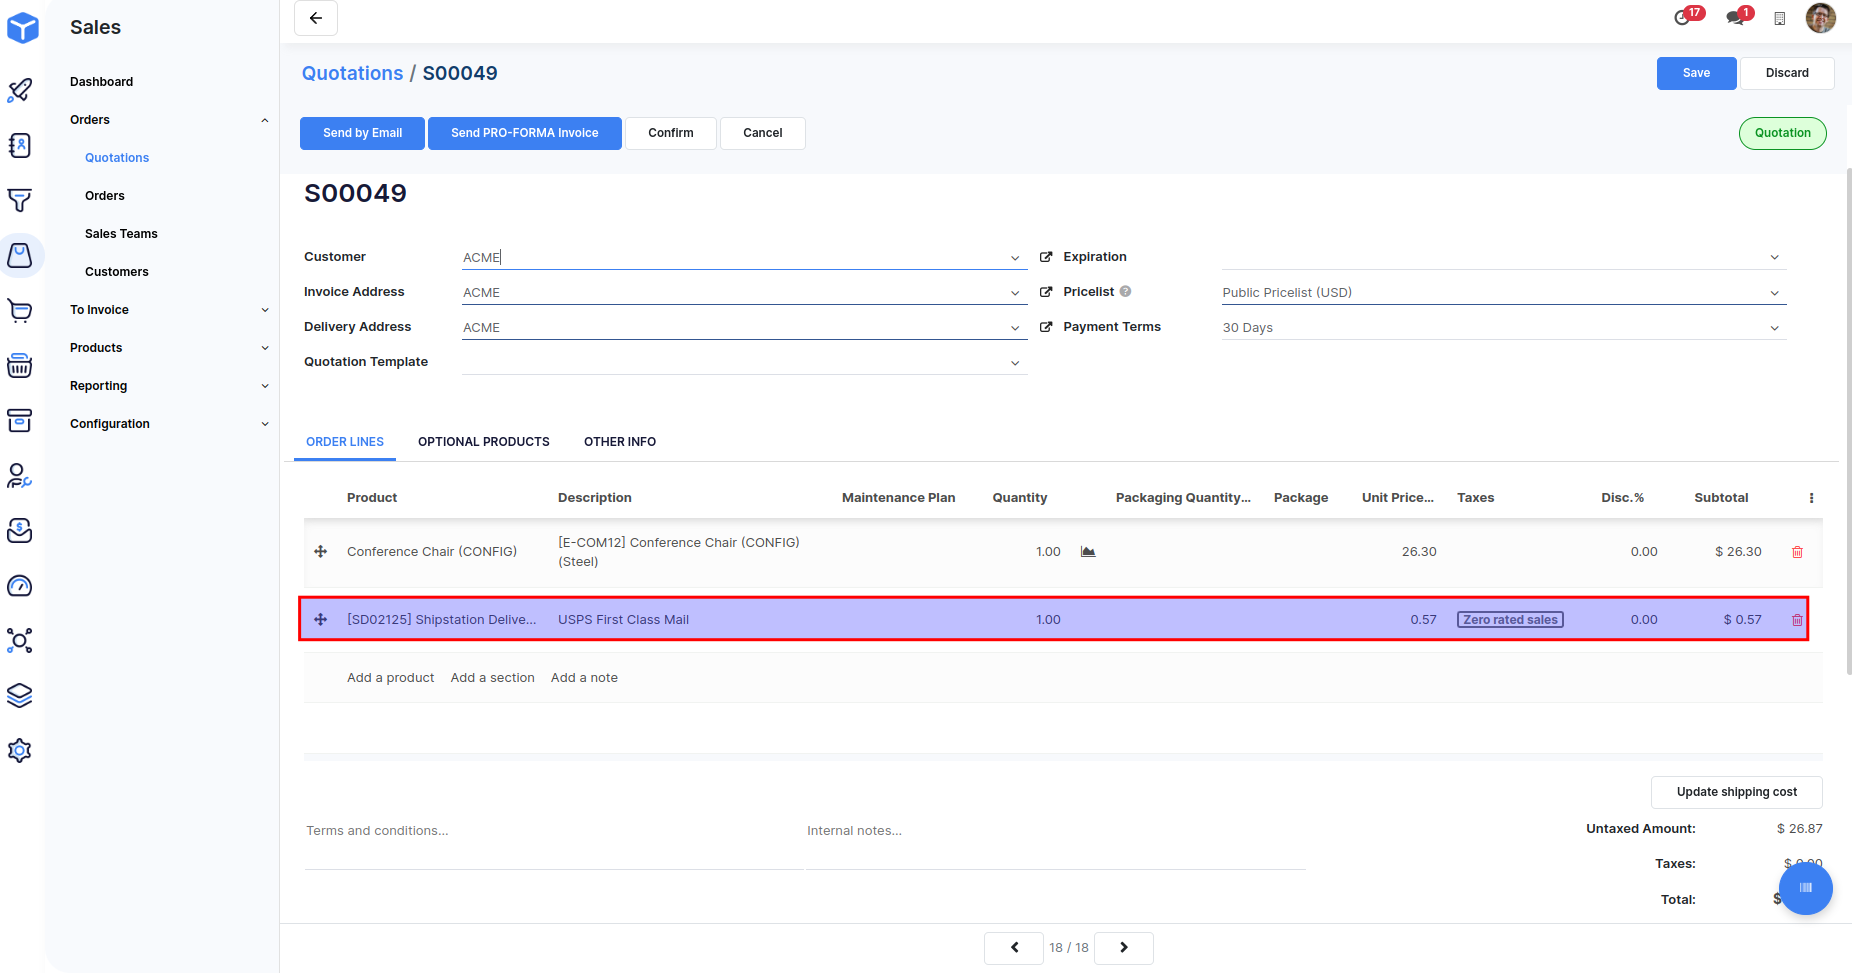Screen dimensions: 1852x973
Task: Click the Add a product link
Action: (x=390, y=678)
